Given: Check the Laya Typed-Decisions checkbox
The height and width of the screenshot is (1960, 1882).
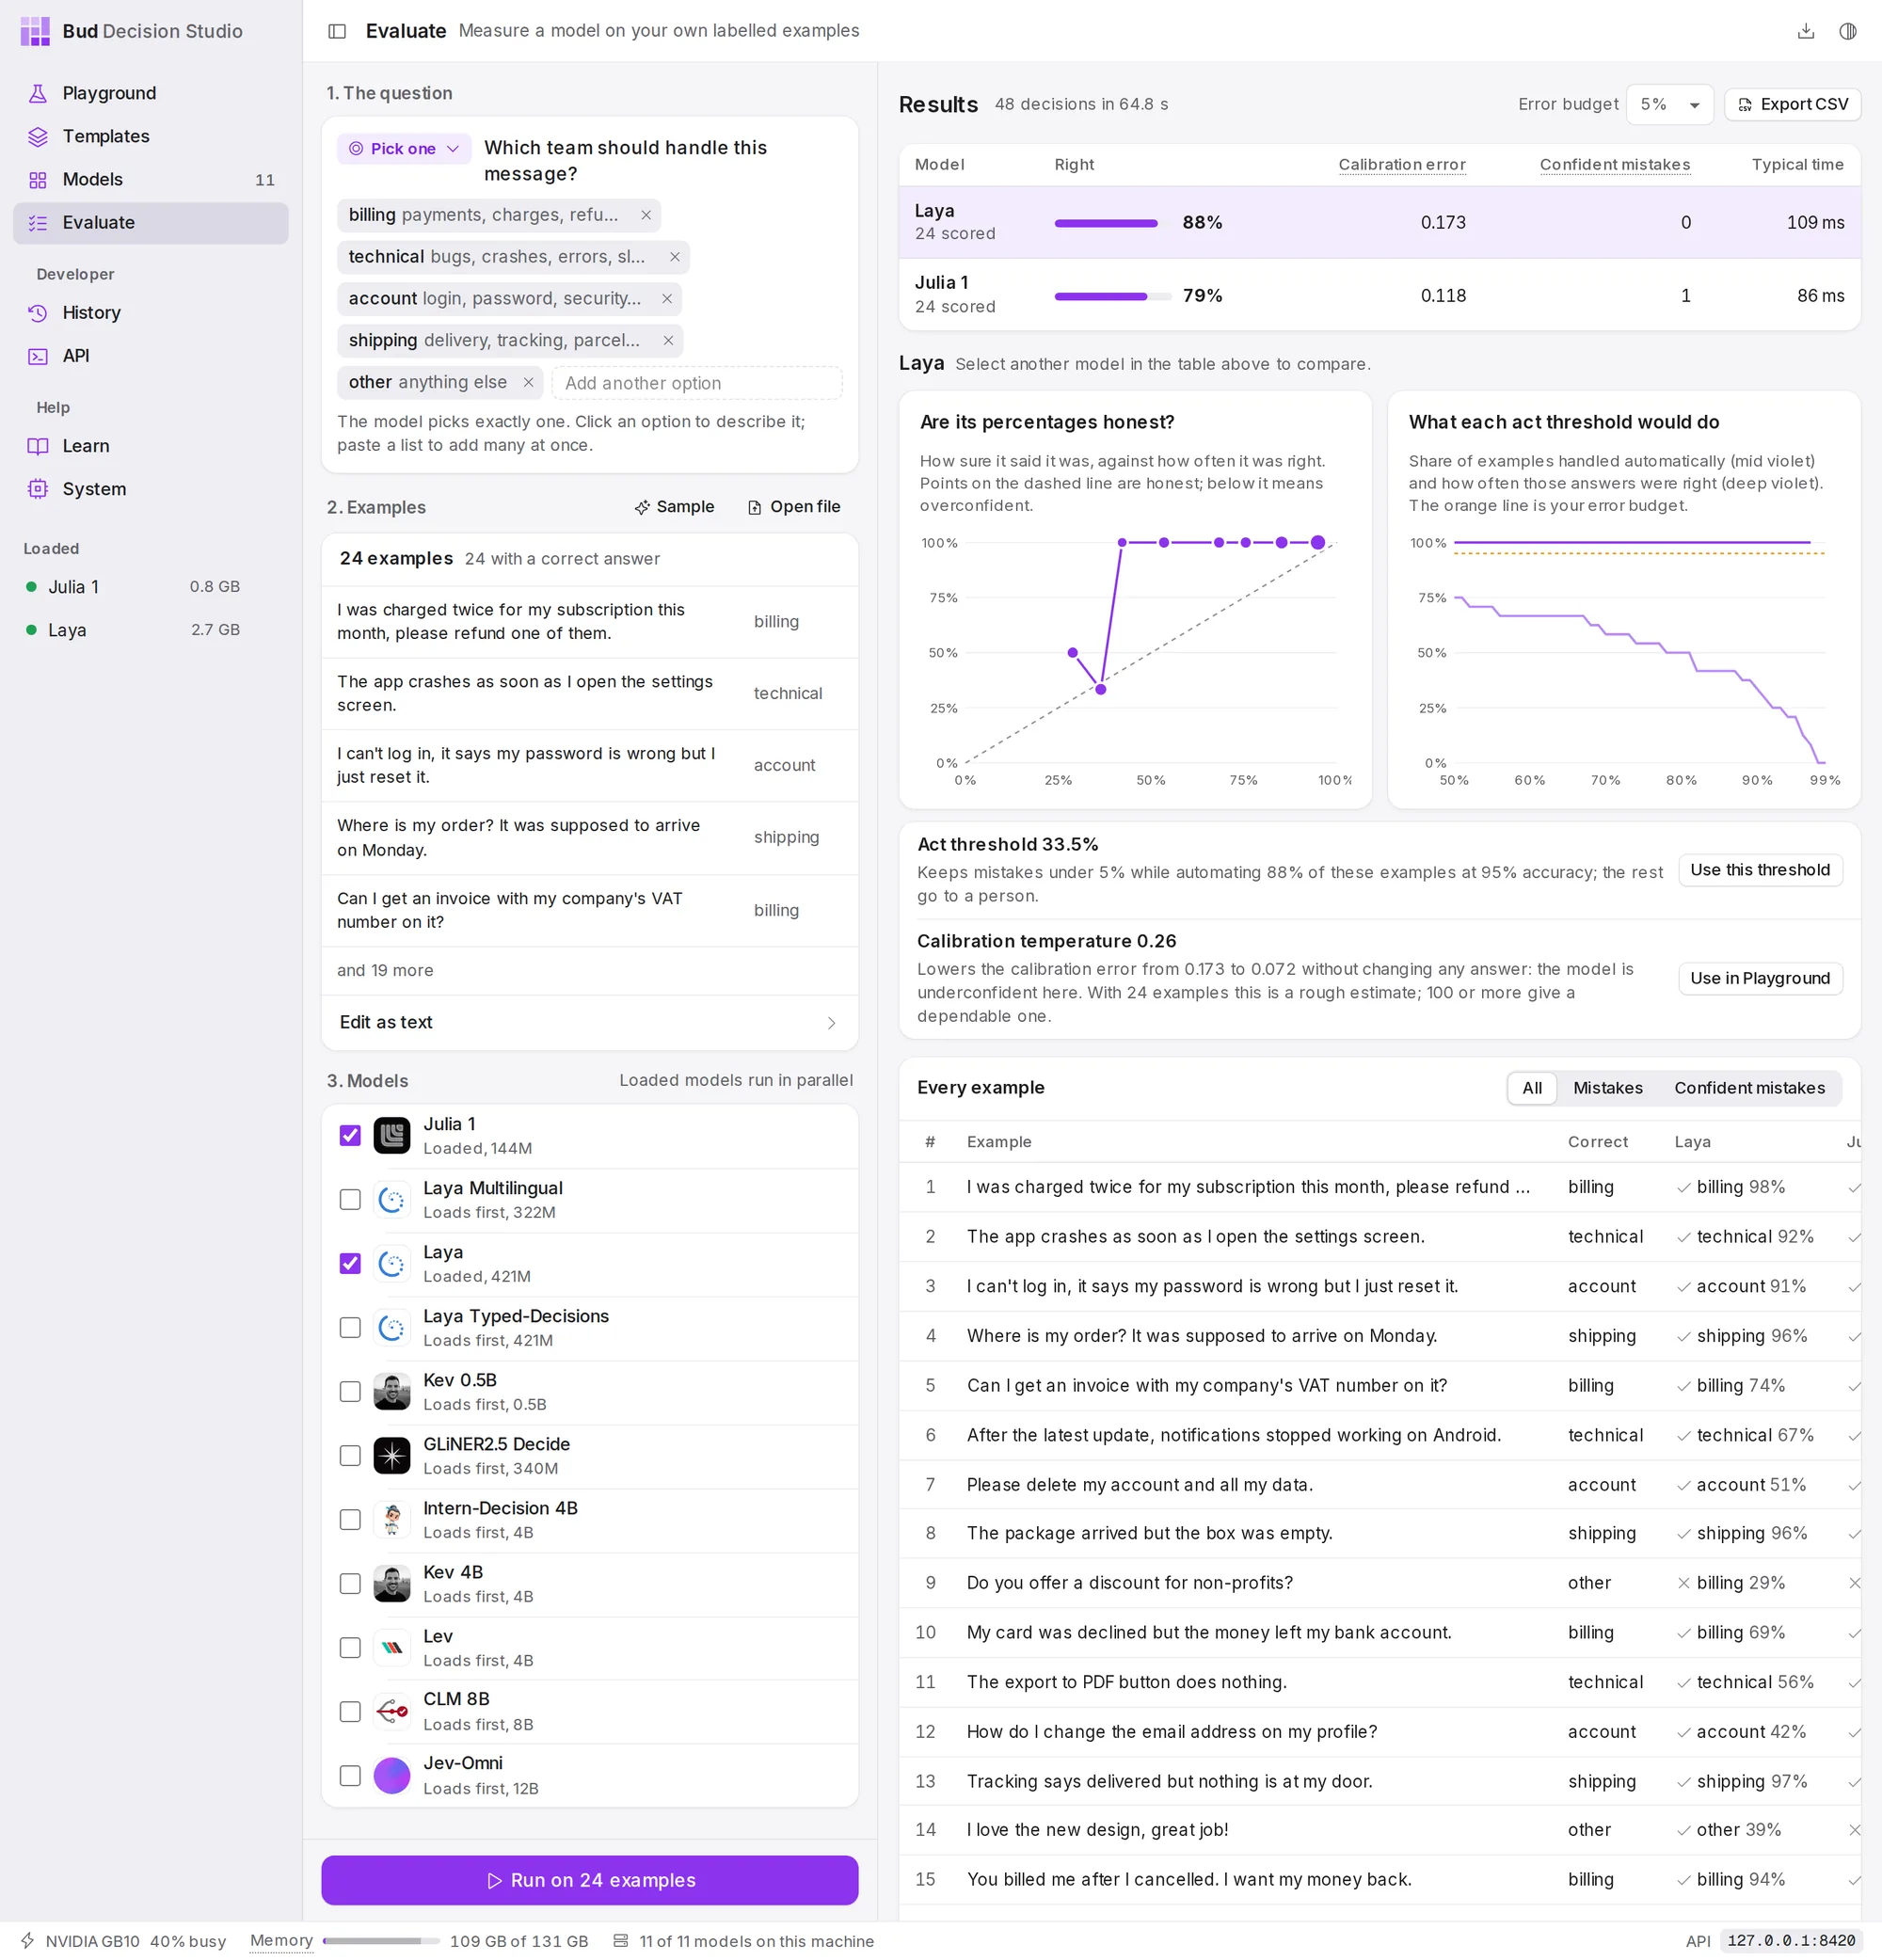Looking at the screenshot, I should tap(350, 1327).
